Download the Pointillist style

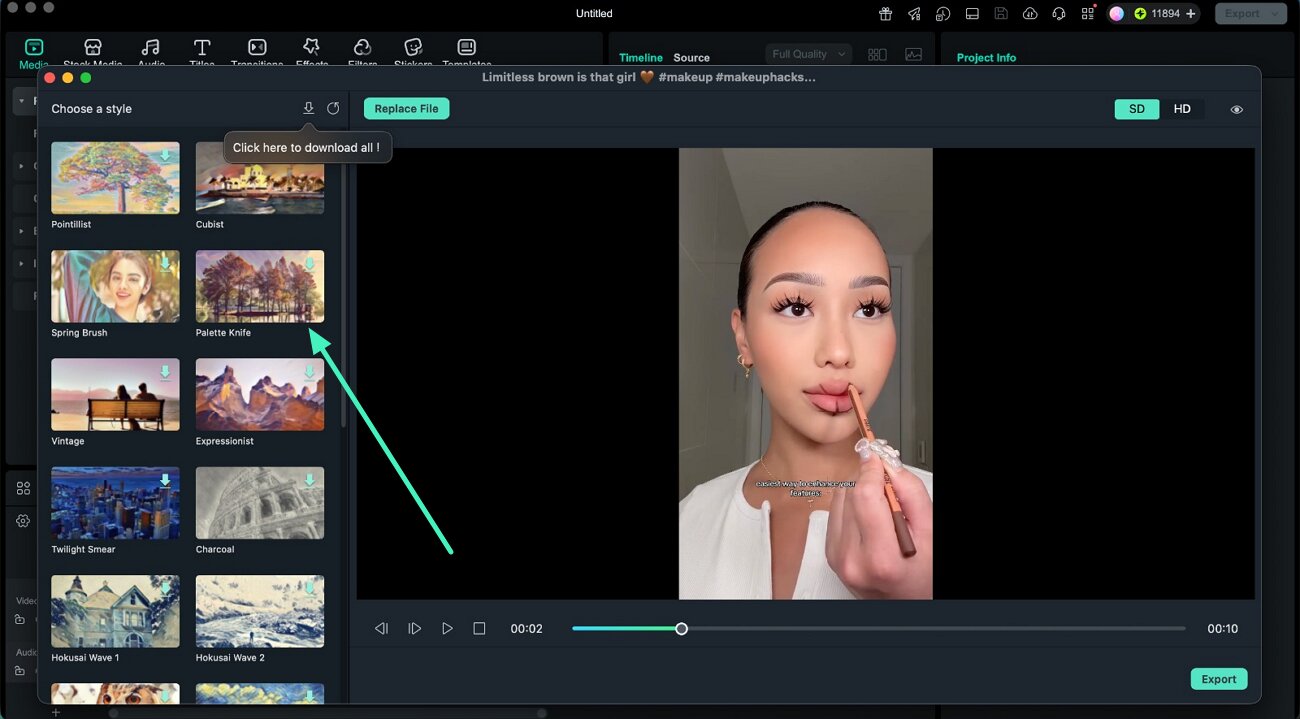pos(165,156)
